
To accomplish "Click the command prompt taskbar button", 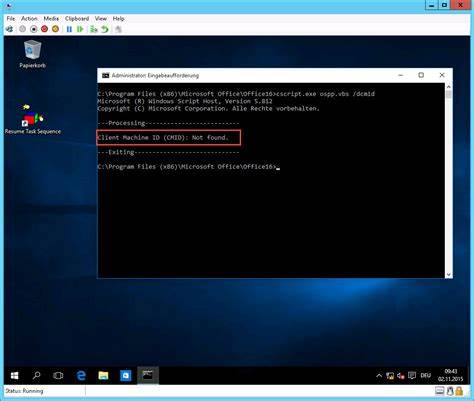I will point(148,376).
